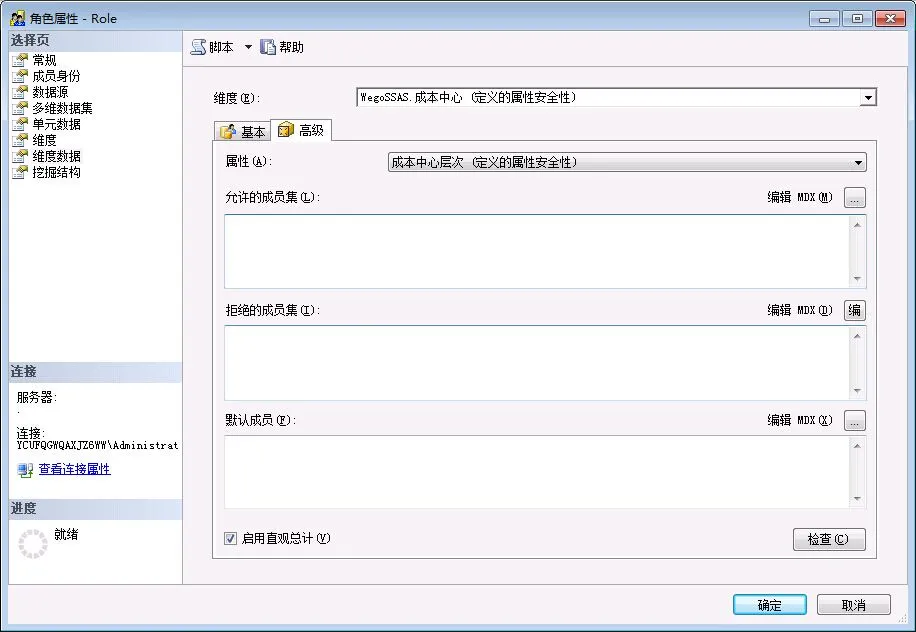Click the up arrow of 允许的成员集 scrollbar
The height and width of the screenshot is (632, 916).
click(x=857, y=225)
